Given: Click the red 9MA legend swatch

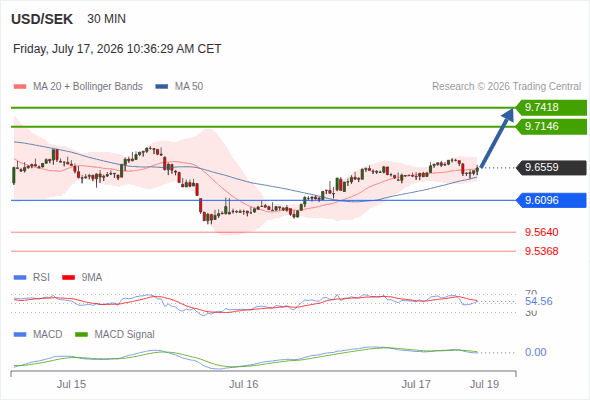Looking at the screenshot, I should [x=68, y=278].
